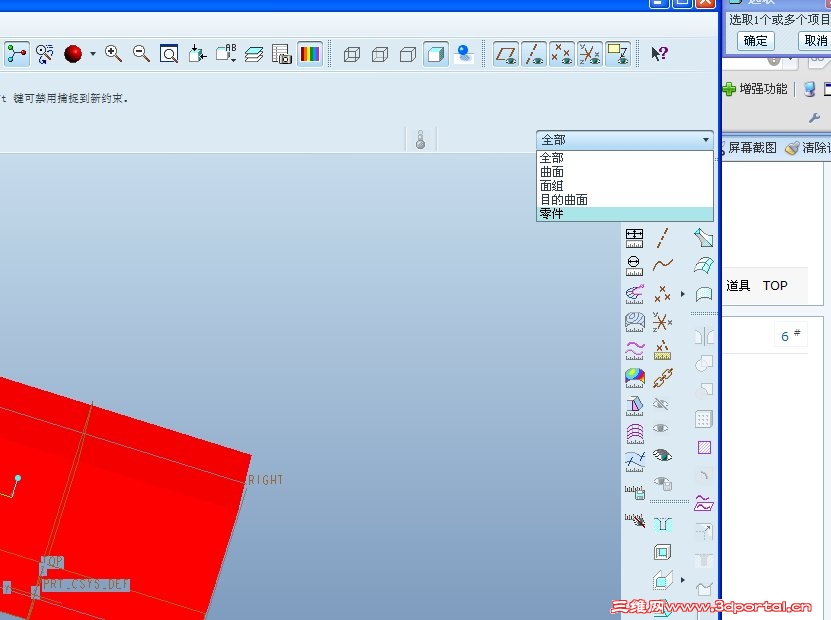
Task: Open the curvature analysis tool
Action: [634, 294]
